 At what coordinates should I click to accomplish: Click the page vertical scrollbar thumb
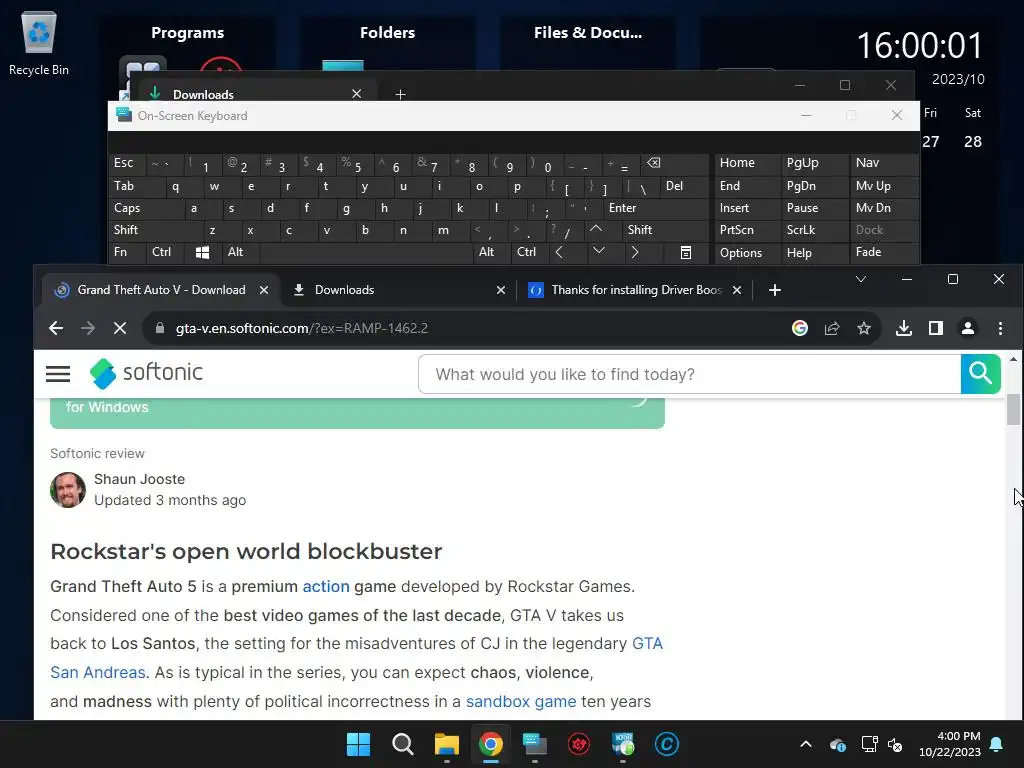pyautogui.click(x=1013, y=409)
